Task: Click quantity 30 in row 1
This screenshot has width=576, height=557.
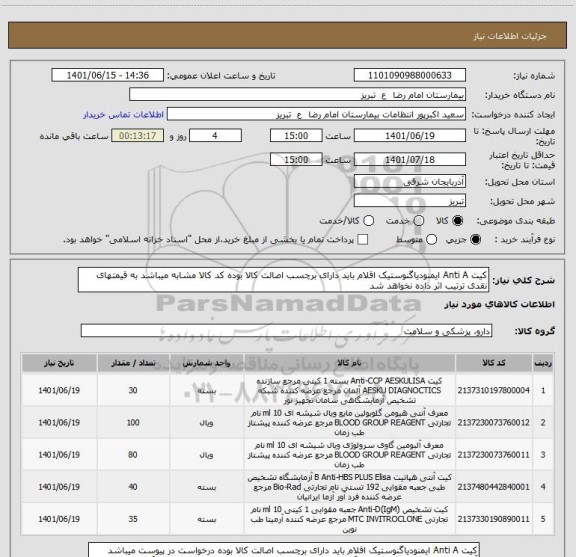Action: point(133,390)
